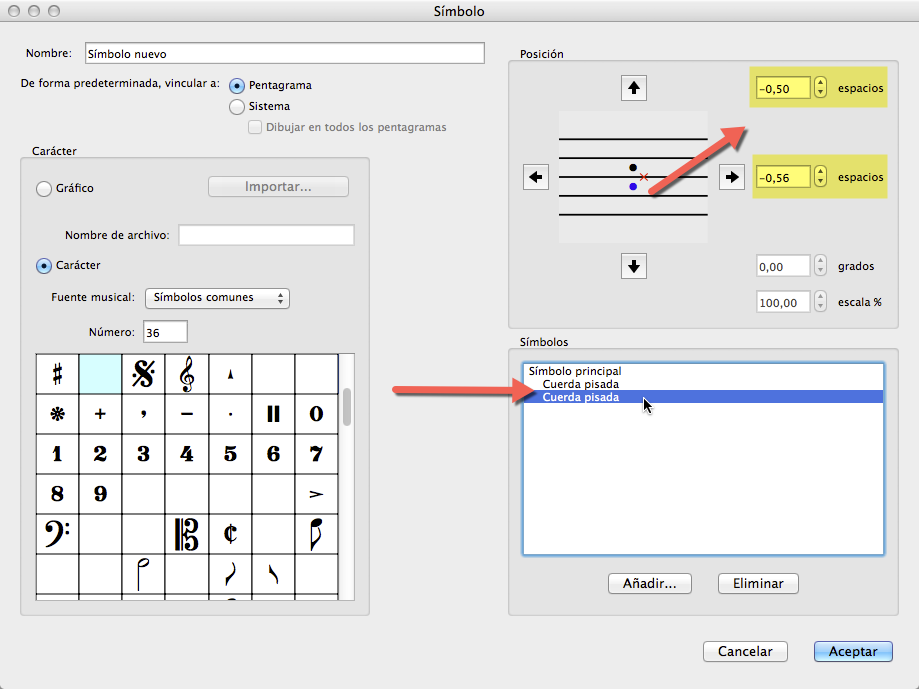The width and height of the screenshot is (919, 689).
Task: Click the character grid scrollbar thumb
Action: [x=347, y=406]
